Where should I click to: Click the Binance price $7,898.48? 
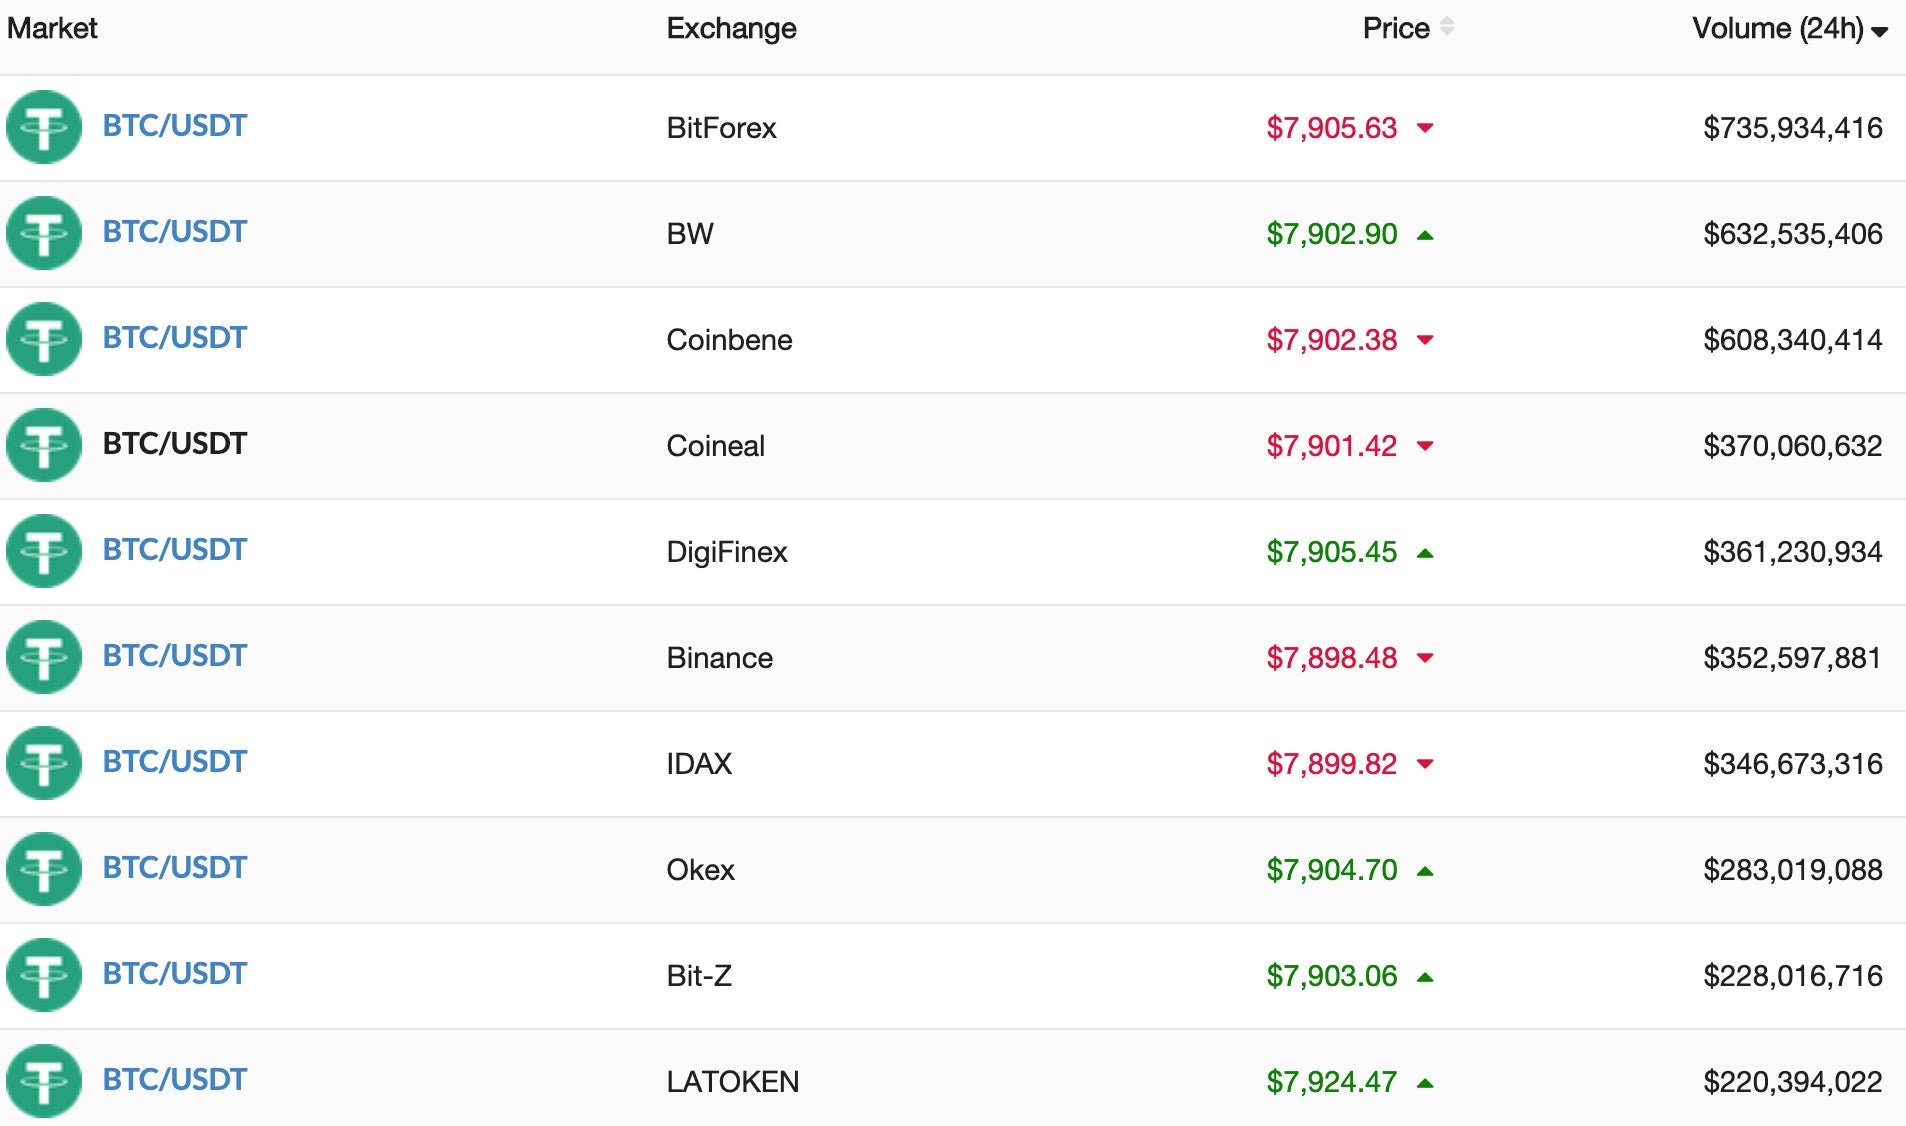click(x=1331, y=658)
